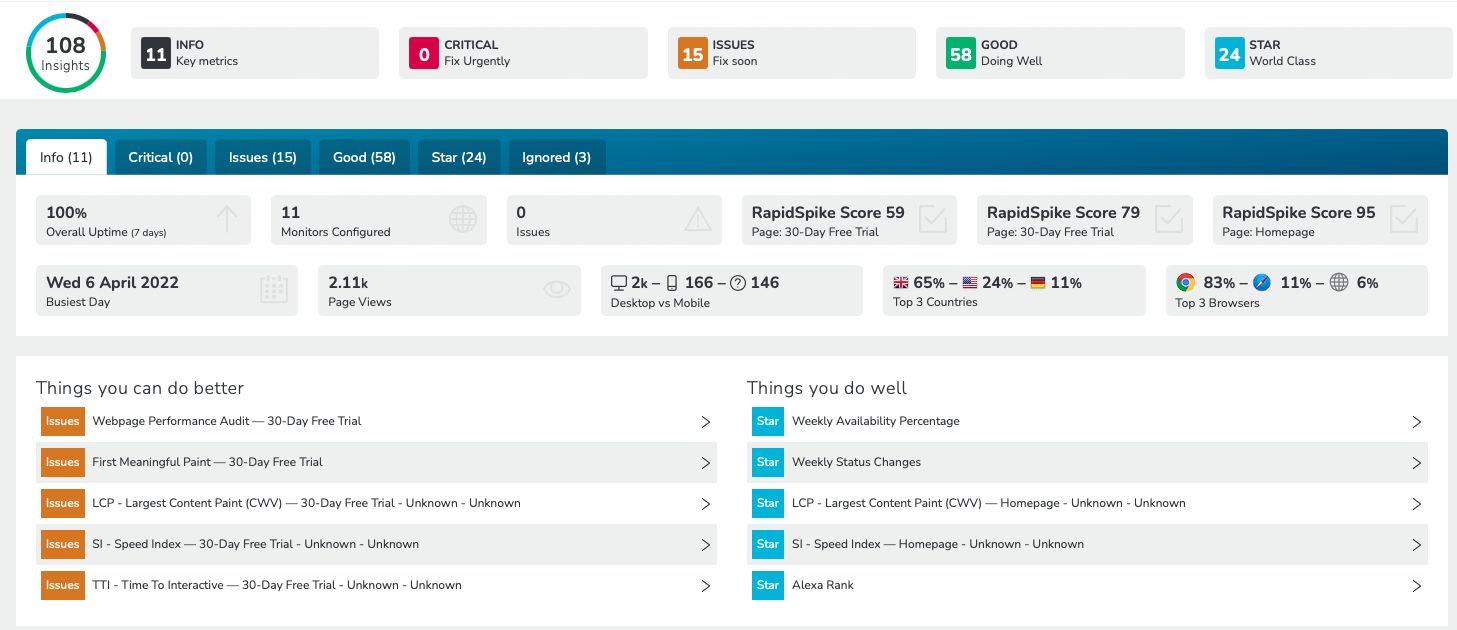Click Star tag on Weekly Availability Percentage
The width and height of the screenshot is (1457, 630).
[x=768, y=422]
